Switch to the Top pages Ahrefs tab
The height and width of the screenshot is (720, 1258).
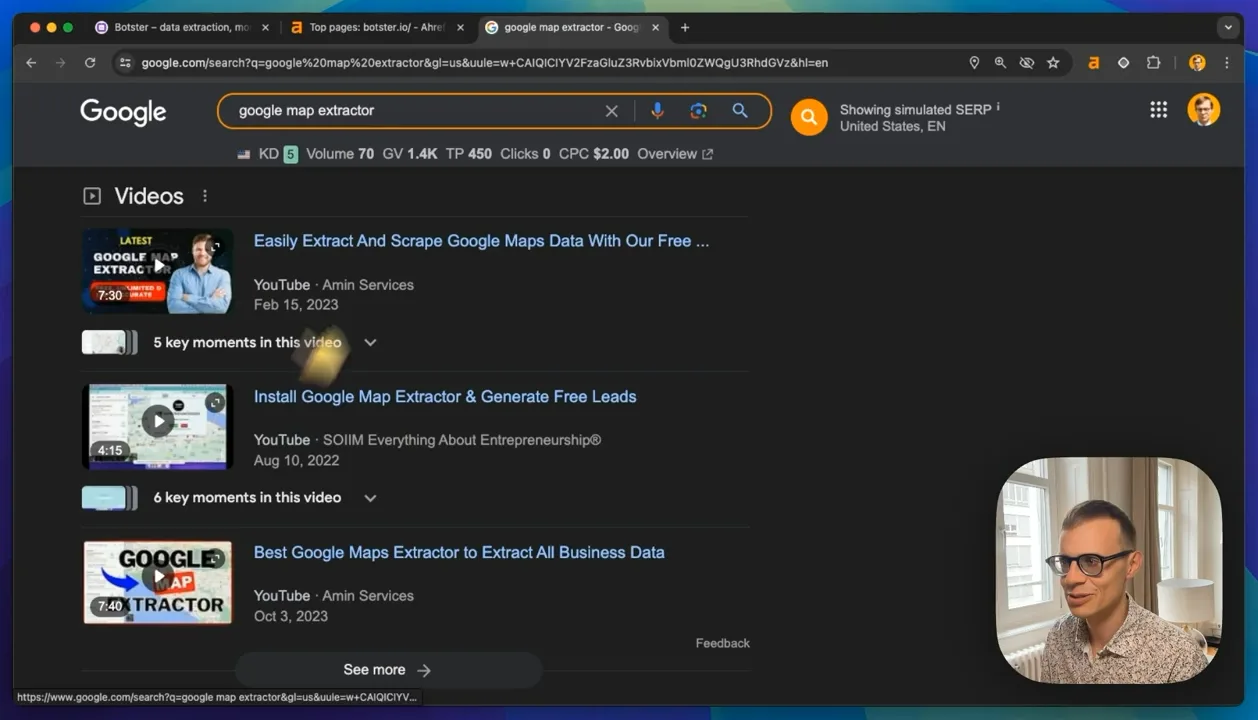tap(378, 28)
